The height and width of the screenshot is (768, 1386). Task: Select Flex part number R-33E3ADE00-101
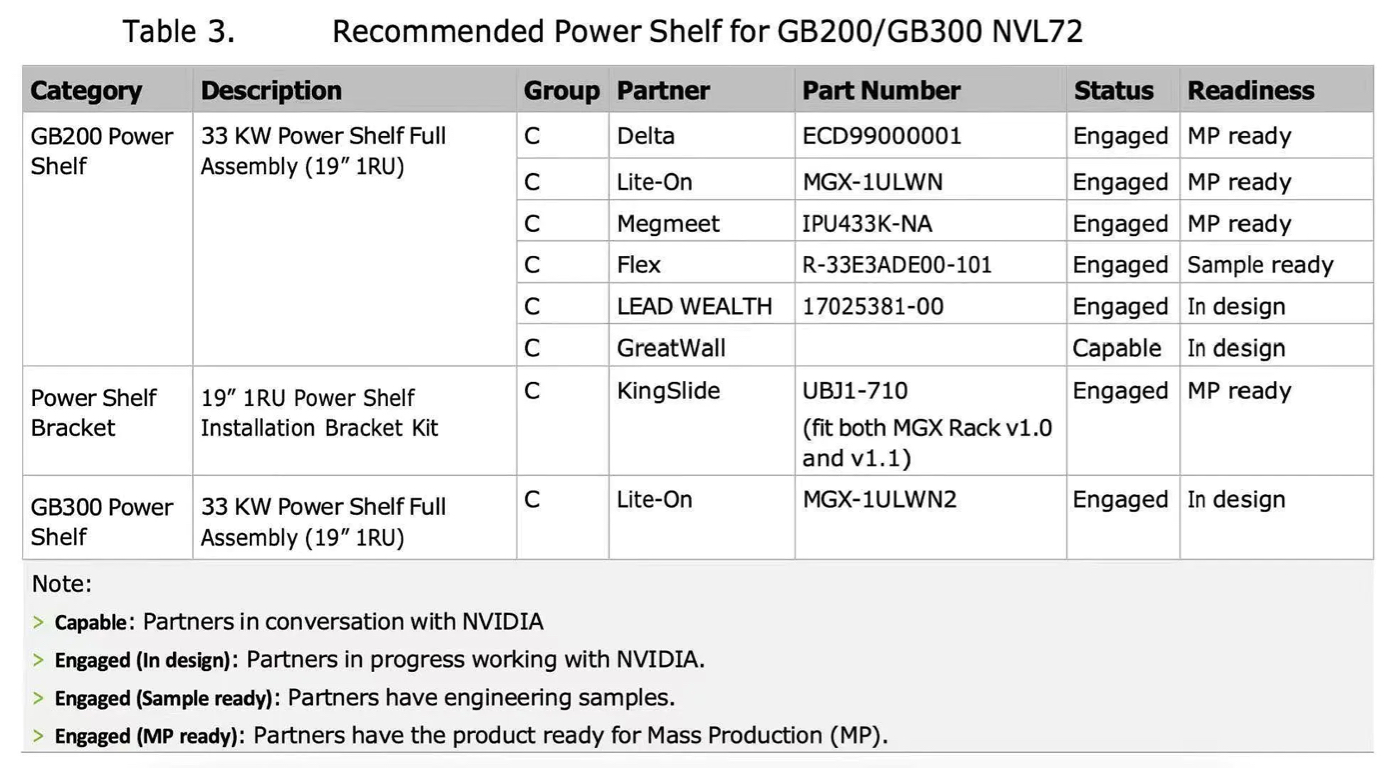point(897,265)
